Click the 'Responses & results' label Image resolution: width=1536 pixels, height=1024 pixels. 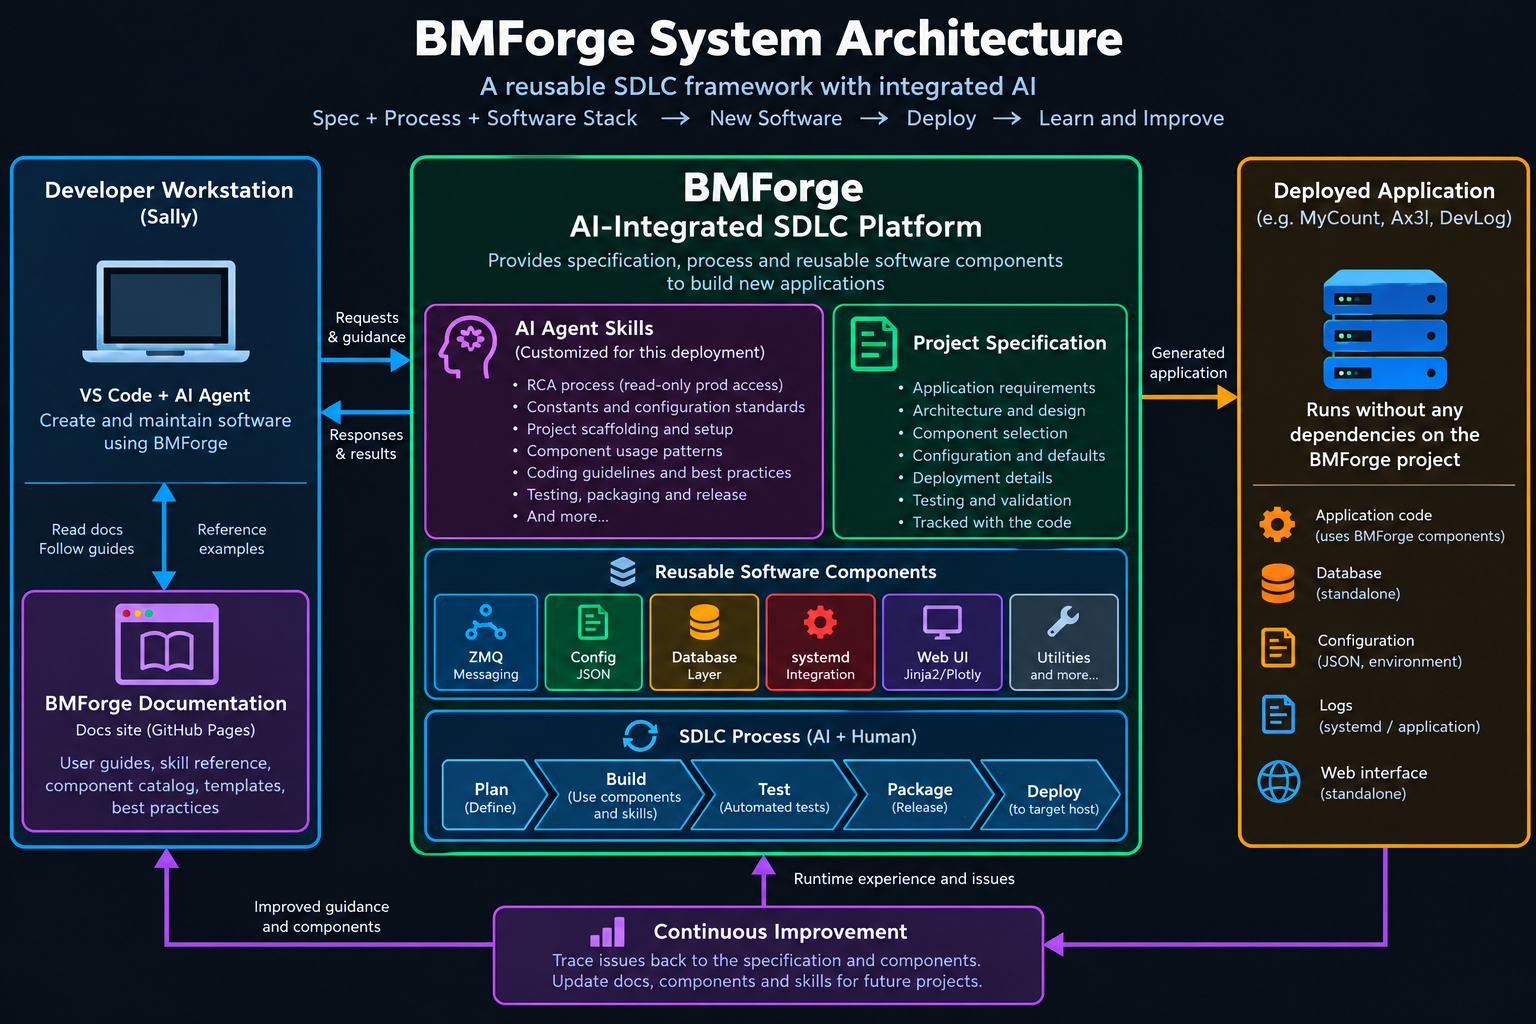tap(366, 444)
